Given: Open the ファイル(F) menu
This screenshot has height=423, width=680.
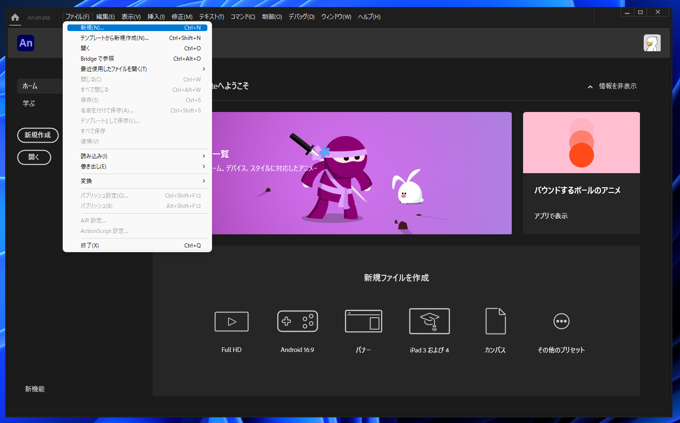Looking at the screenshot, I should pyautogui.click(x=77, y=17).
